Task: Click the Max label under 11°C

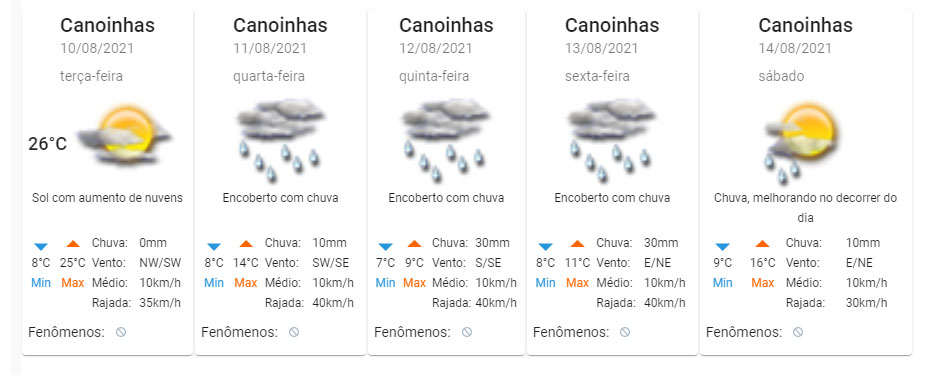Action: [577, 282]
